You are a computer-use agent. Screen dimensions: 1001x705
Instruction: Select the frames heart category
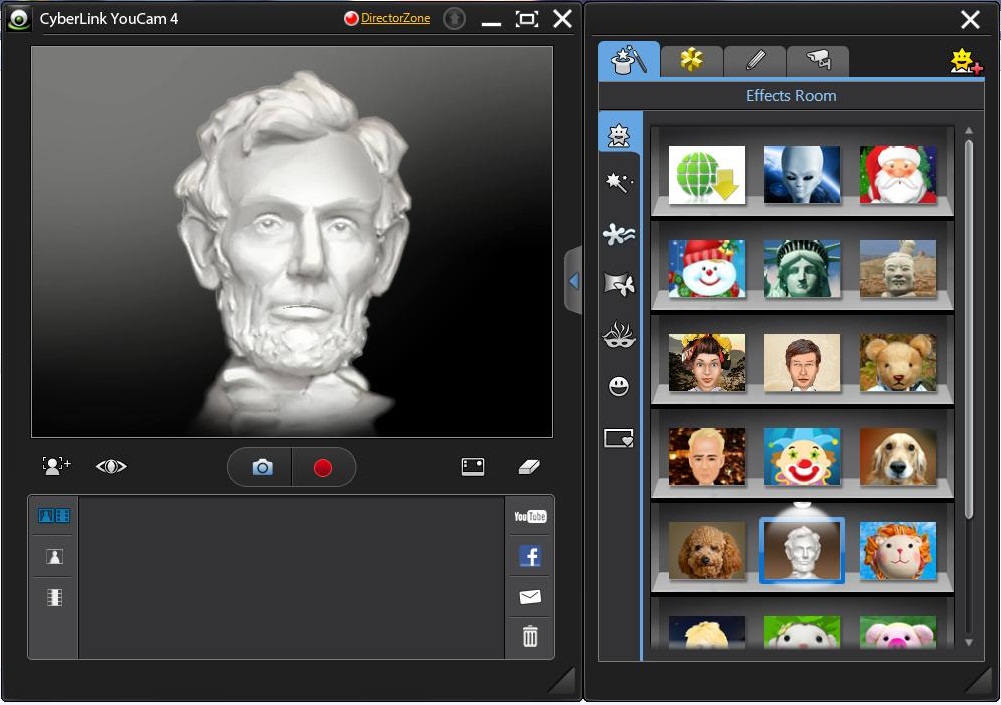[619, 438]
